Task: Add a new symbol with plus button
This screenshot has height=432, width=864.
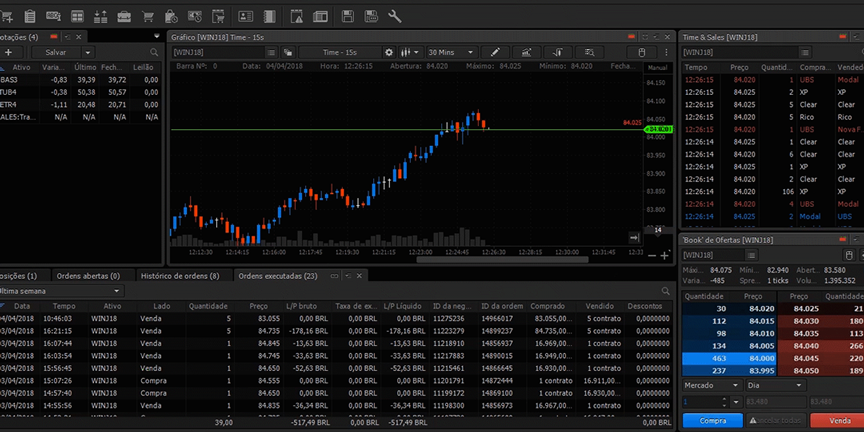Action: pyautogui.click(x=9, y=52)
